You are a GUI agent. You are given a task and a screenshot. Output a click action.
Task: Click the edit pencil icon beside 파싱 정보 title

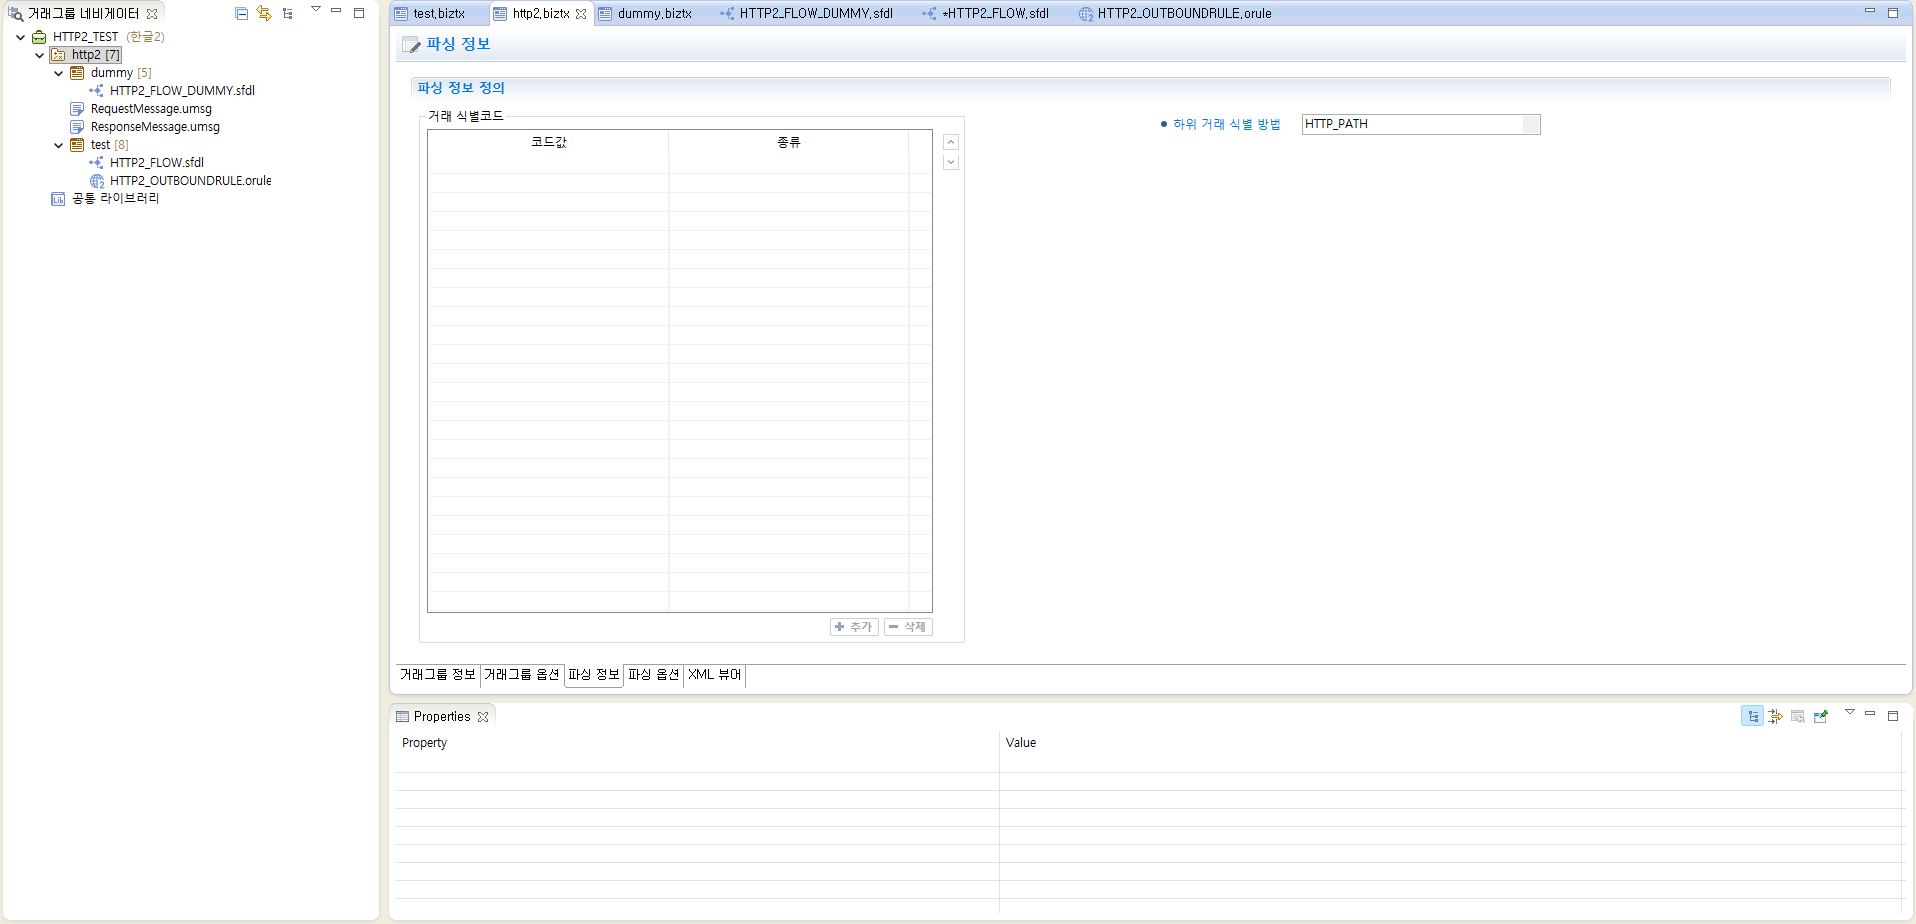point(410,44)
